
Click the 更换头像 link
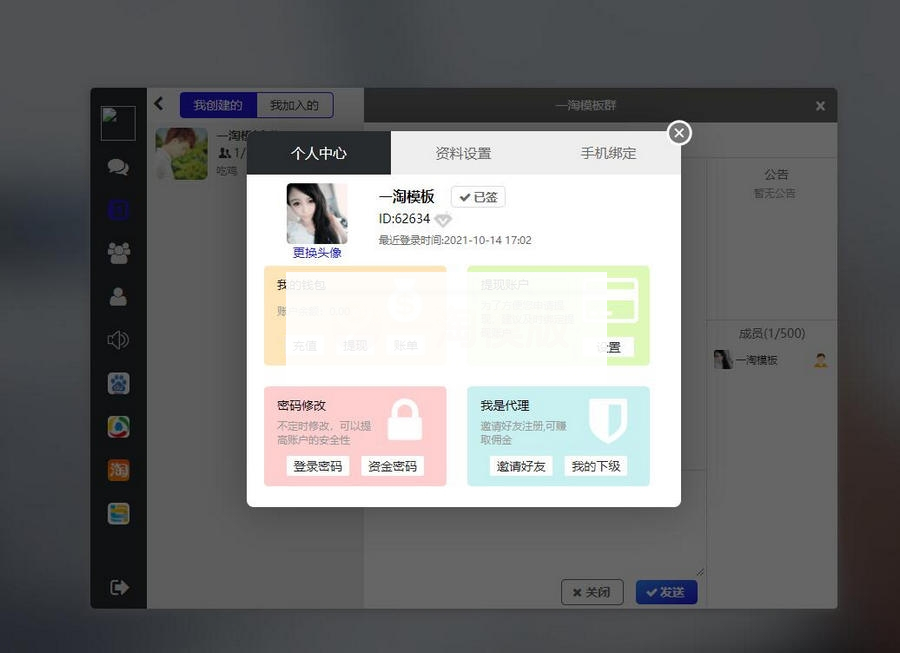(317, 252)
